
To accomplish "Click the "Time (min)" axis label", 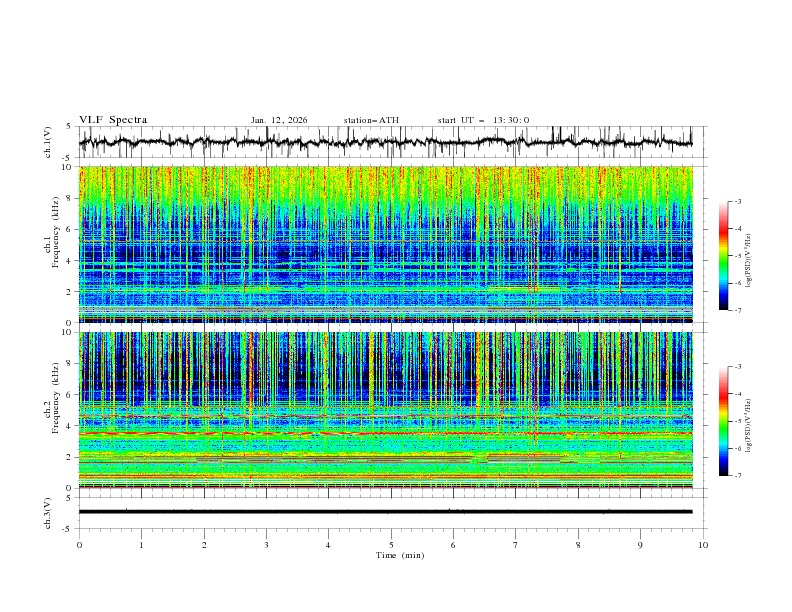I will tap(400, 555).
